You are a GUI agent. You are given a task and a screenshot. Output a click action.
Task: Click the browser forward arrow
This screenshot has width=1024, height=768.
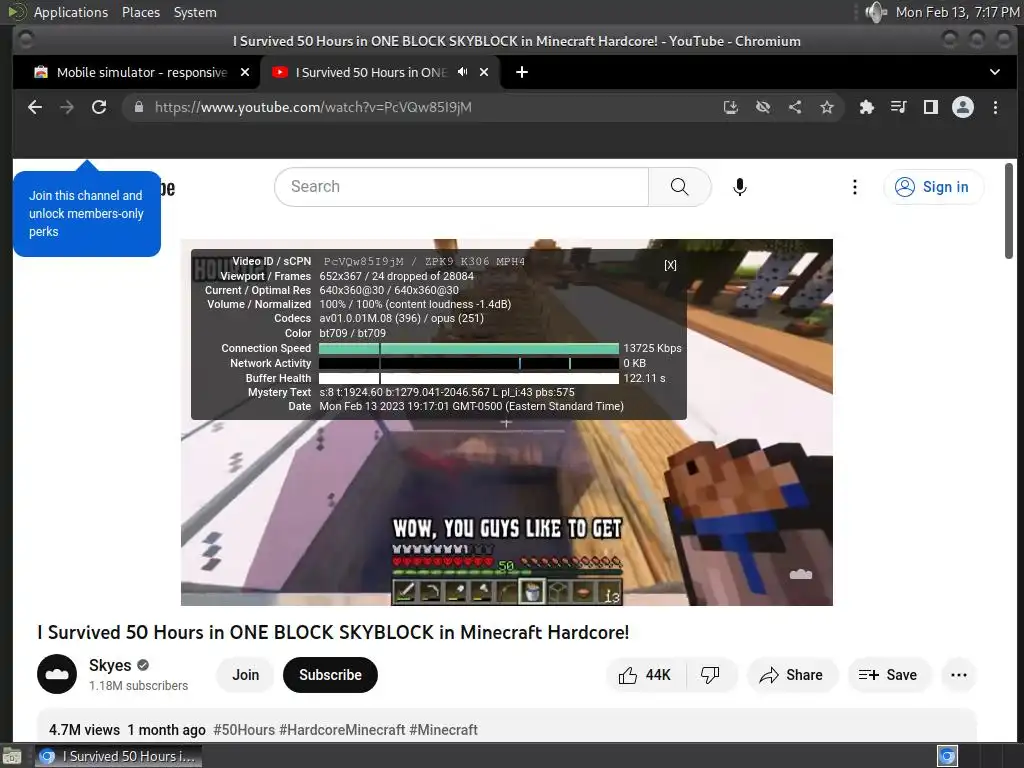[67, 107]
